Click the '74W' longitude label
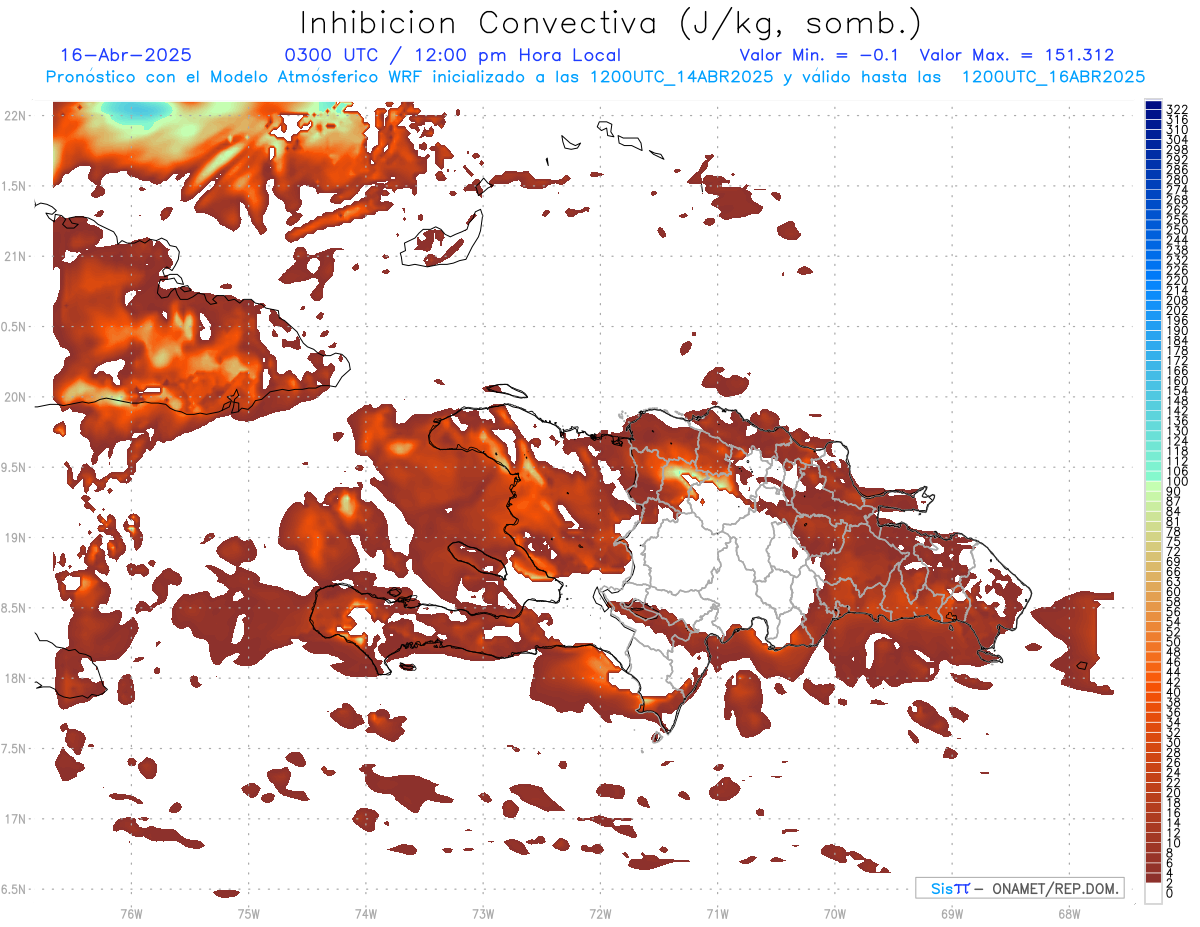Screen dimensions: 1200x927 366,913
